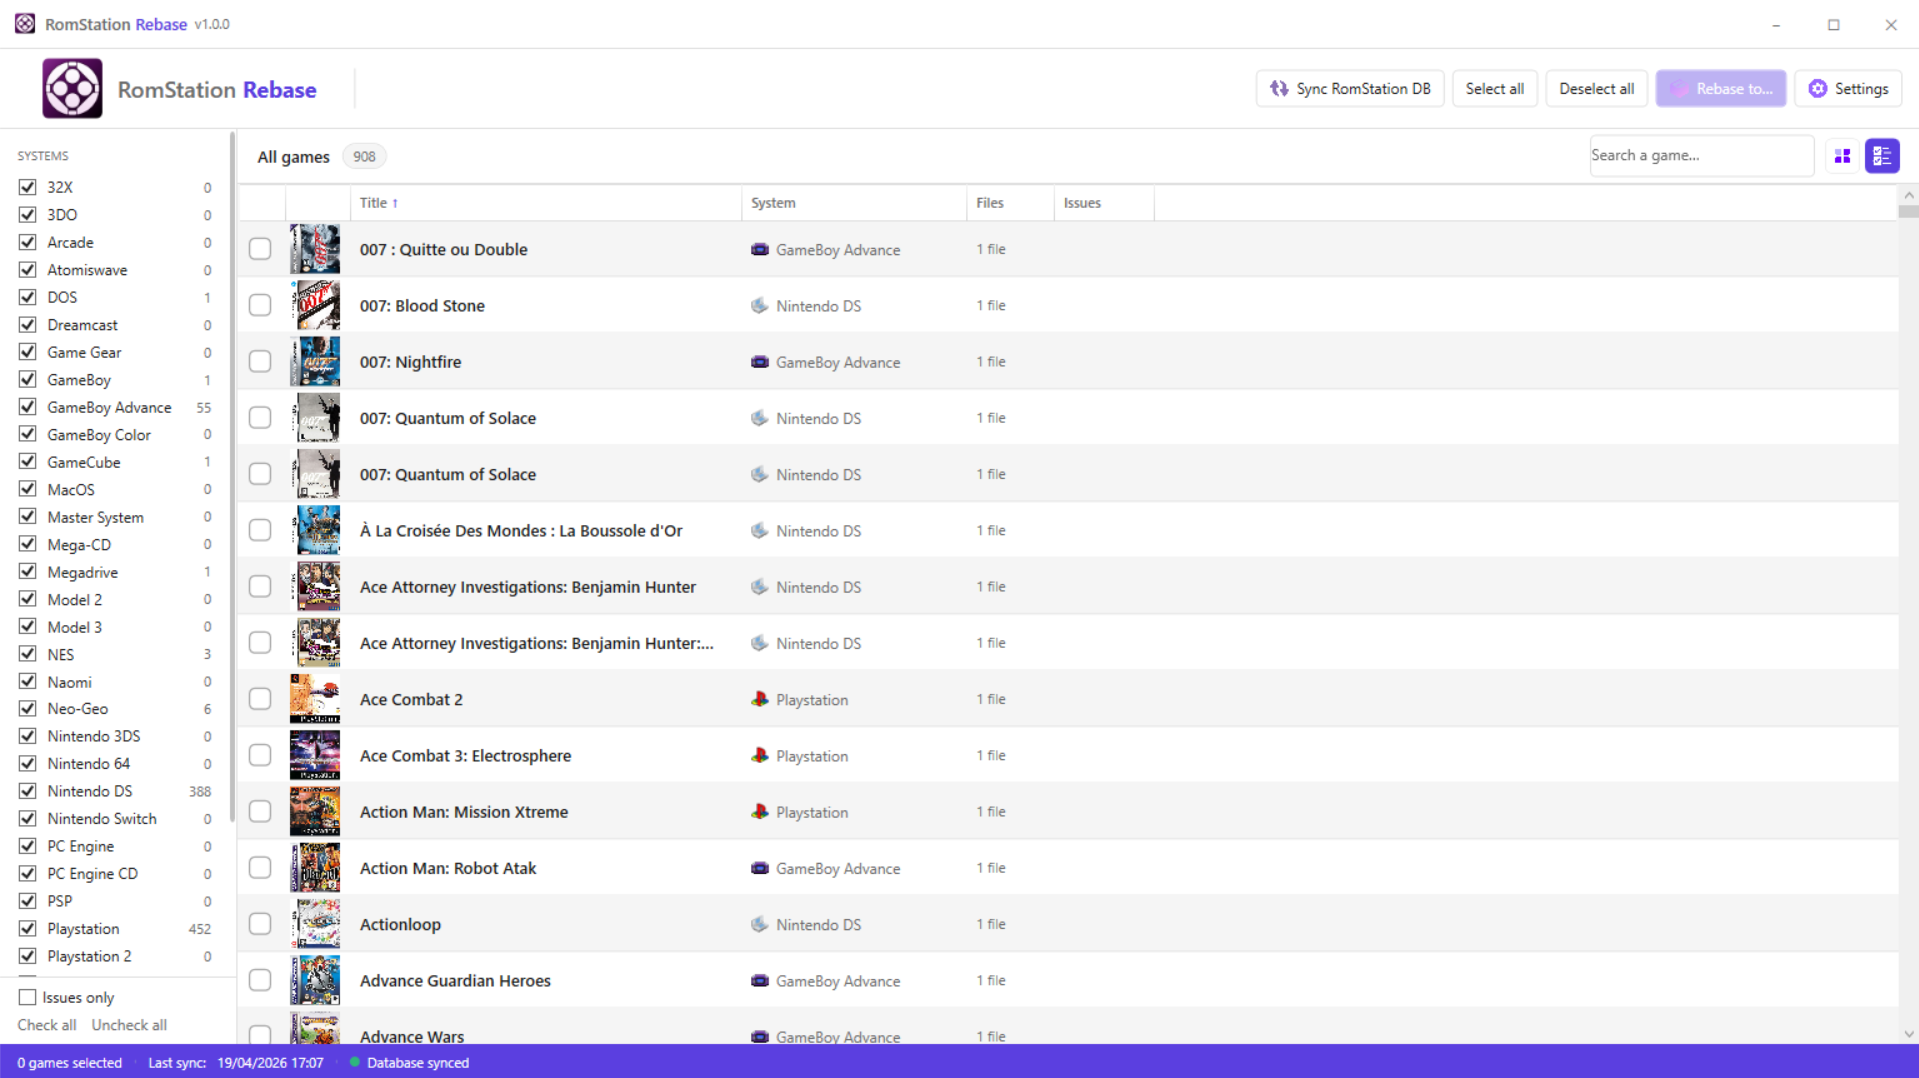Viewport: 1919px width, 1078px height.
Task: Uncheck the Nintendo DS system filter
Action: pos(28,791)
